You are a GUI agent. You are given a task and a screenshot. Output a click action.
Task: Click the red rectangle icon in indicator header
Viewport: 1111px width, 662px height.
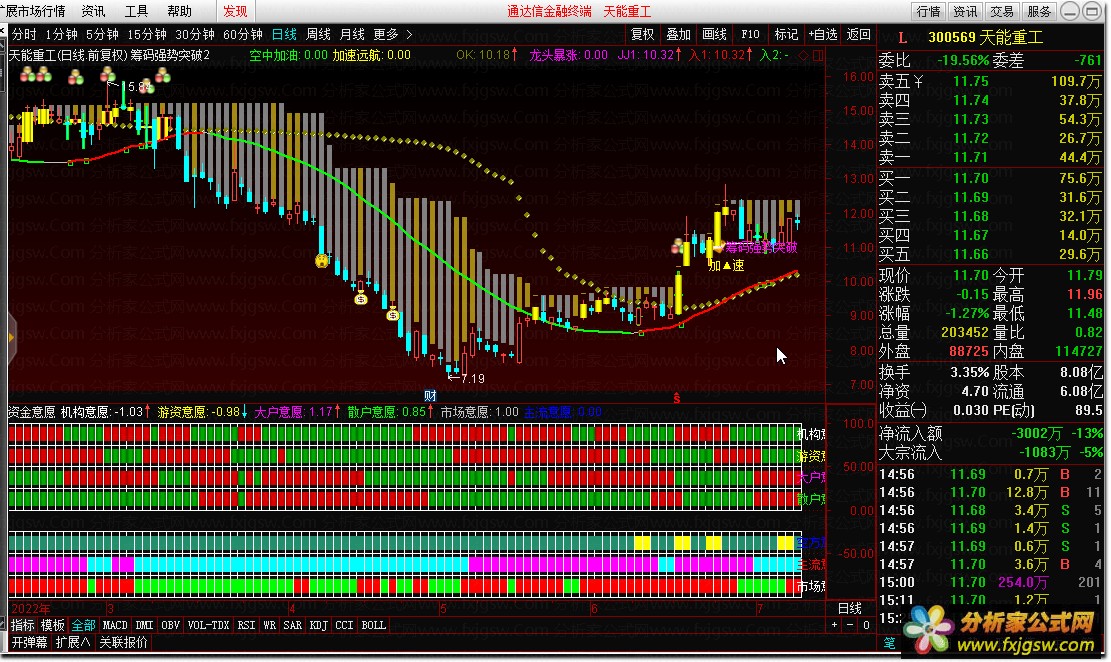tap(818, 55)
